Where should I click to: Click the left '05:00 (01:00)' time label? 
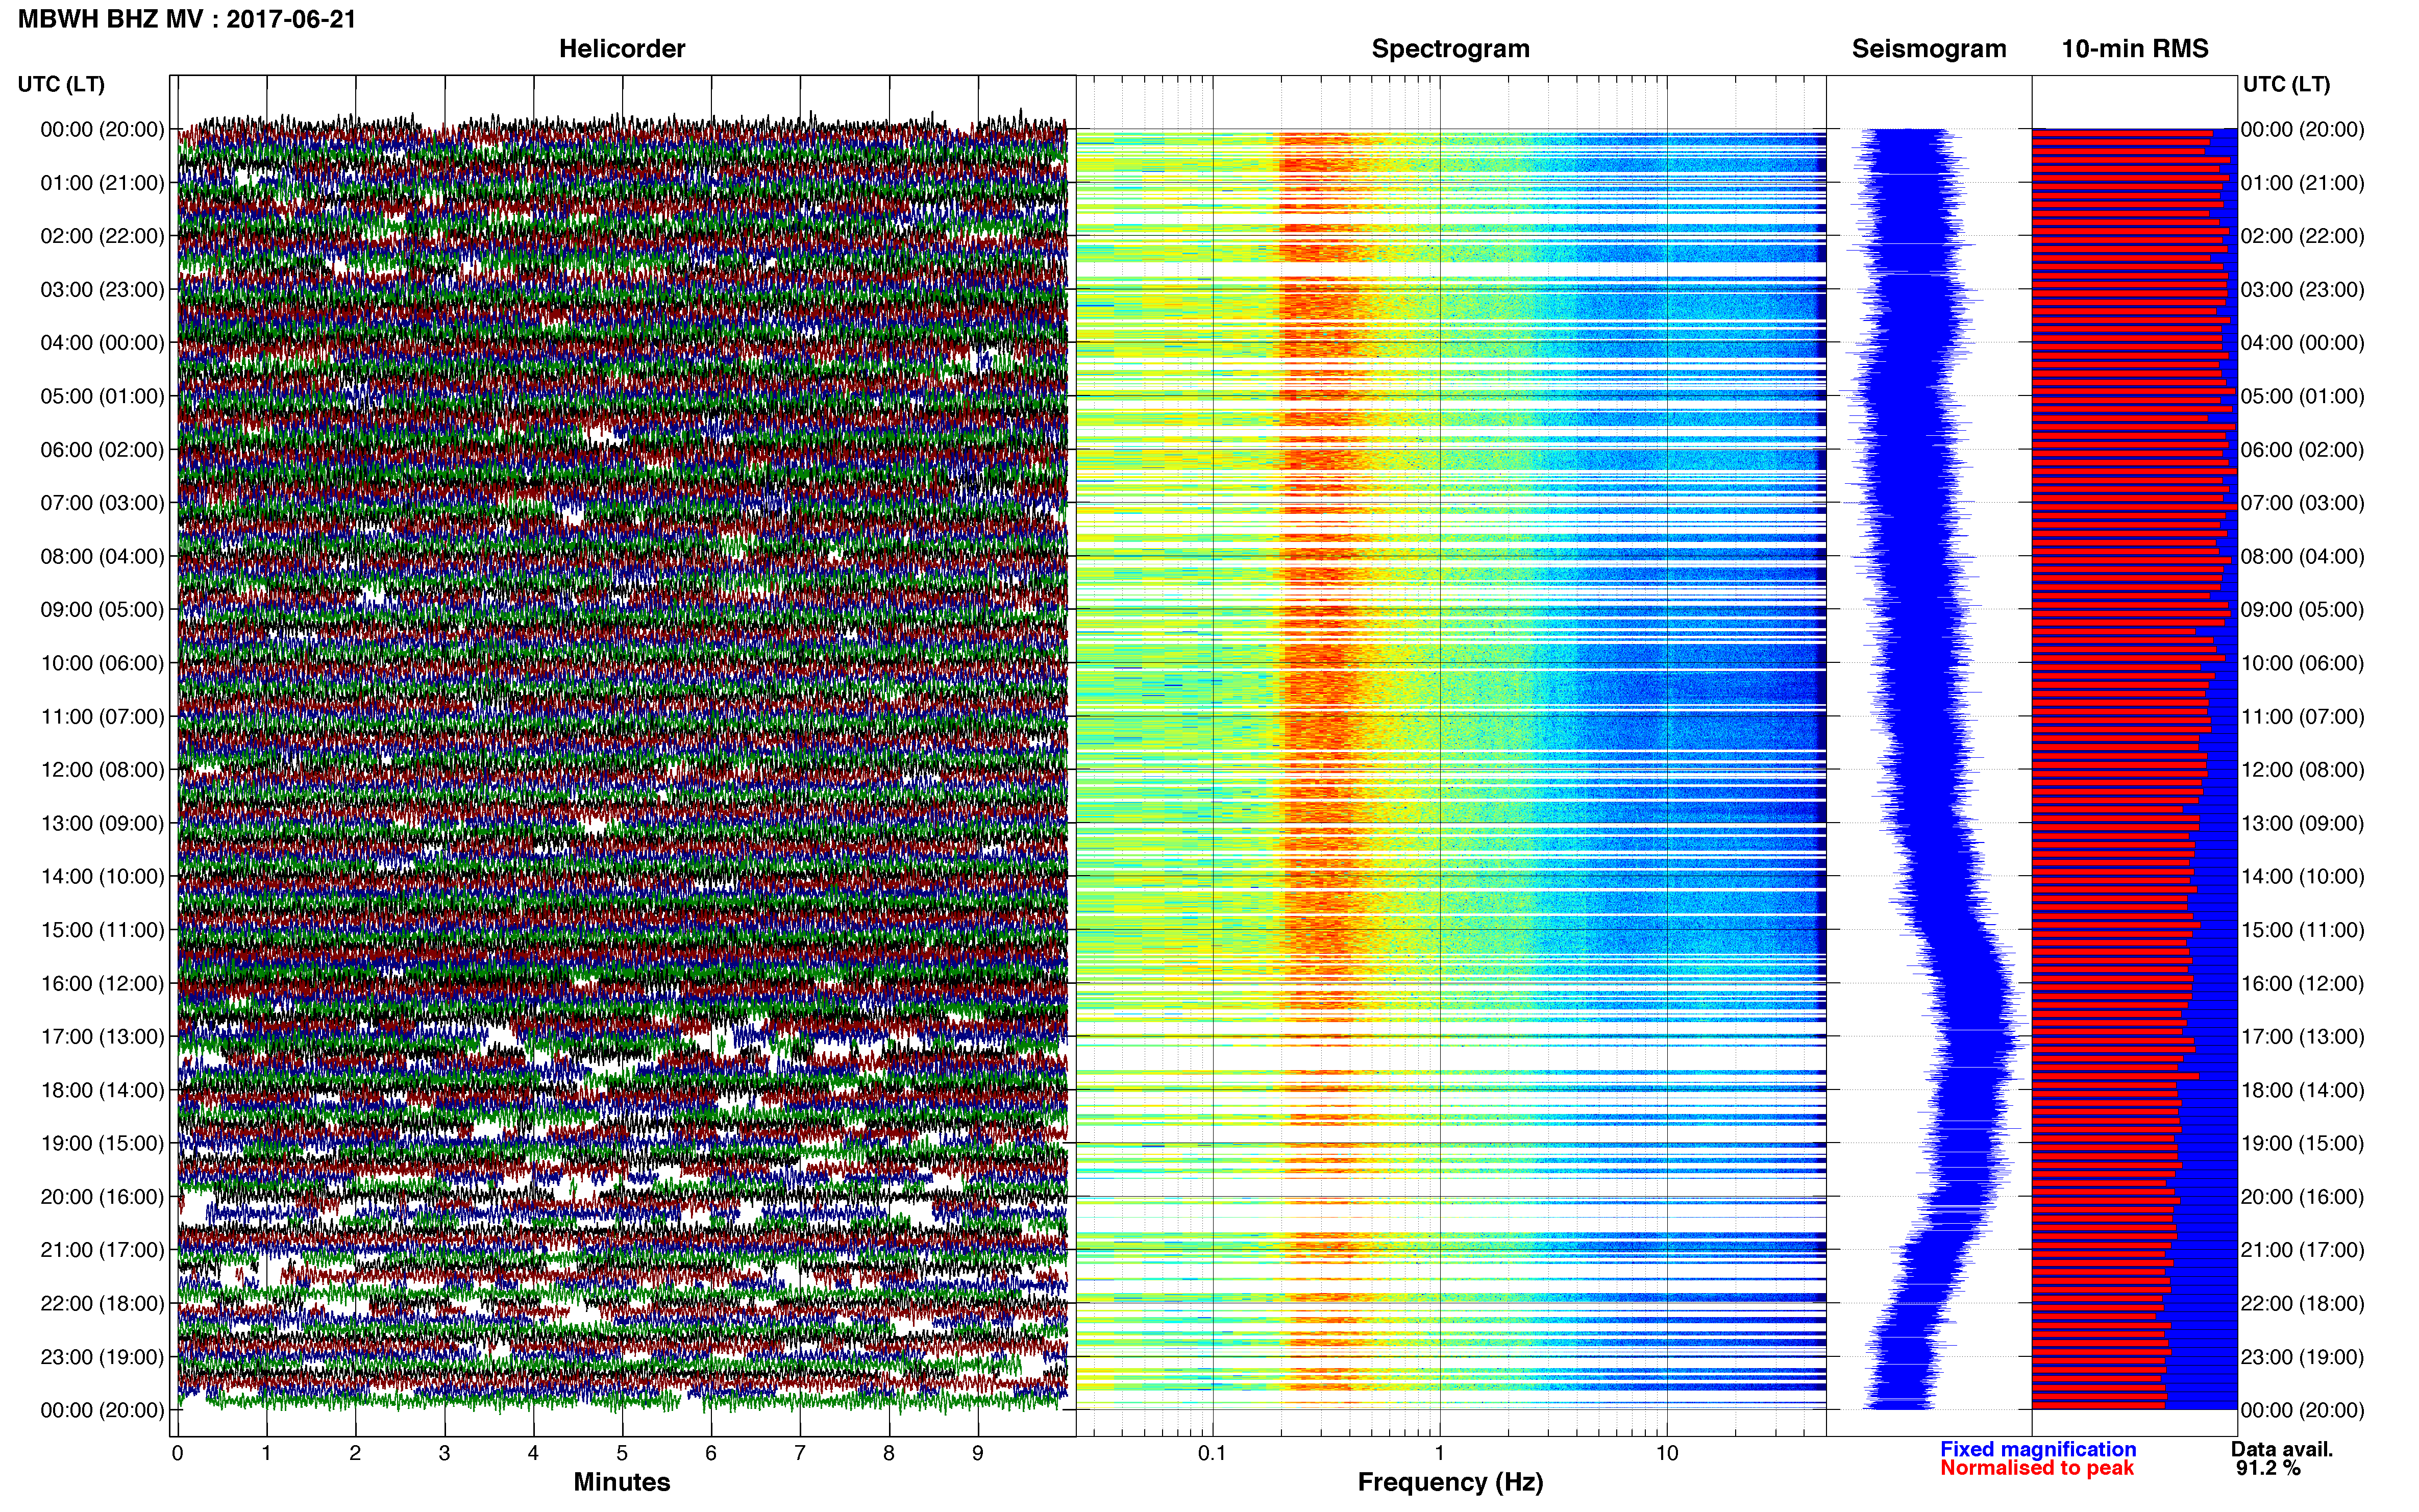[102, 396]
